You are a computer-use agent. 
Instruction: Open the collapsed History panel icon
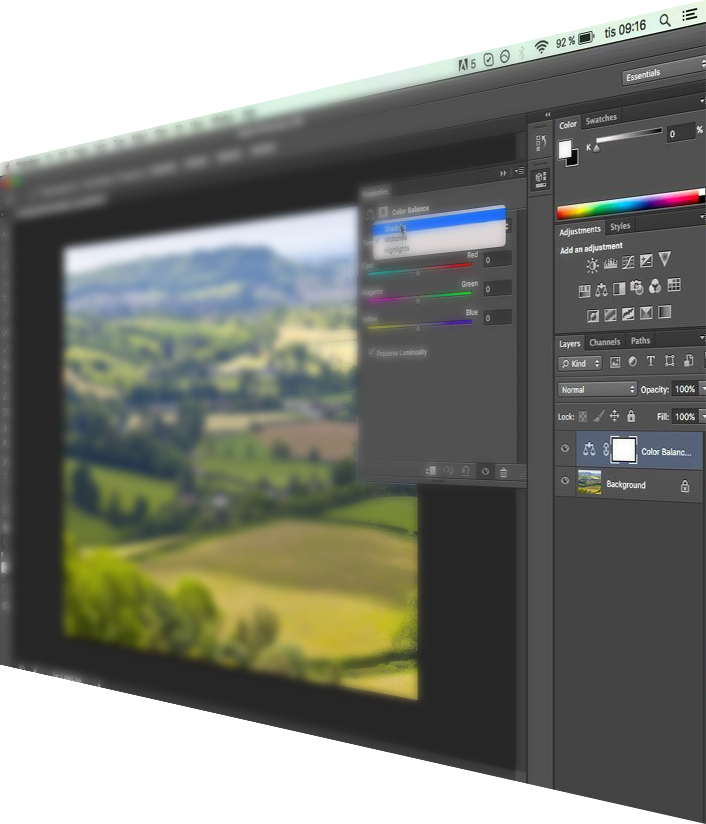click(541, 142)
